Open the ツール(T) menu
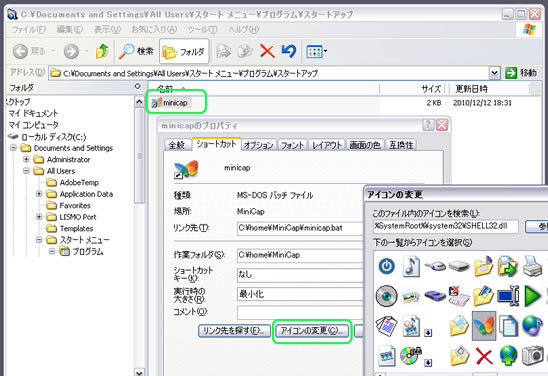548x376 pixels. pyautogui.click(x=202, y=30)
